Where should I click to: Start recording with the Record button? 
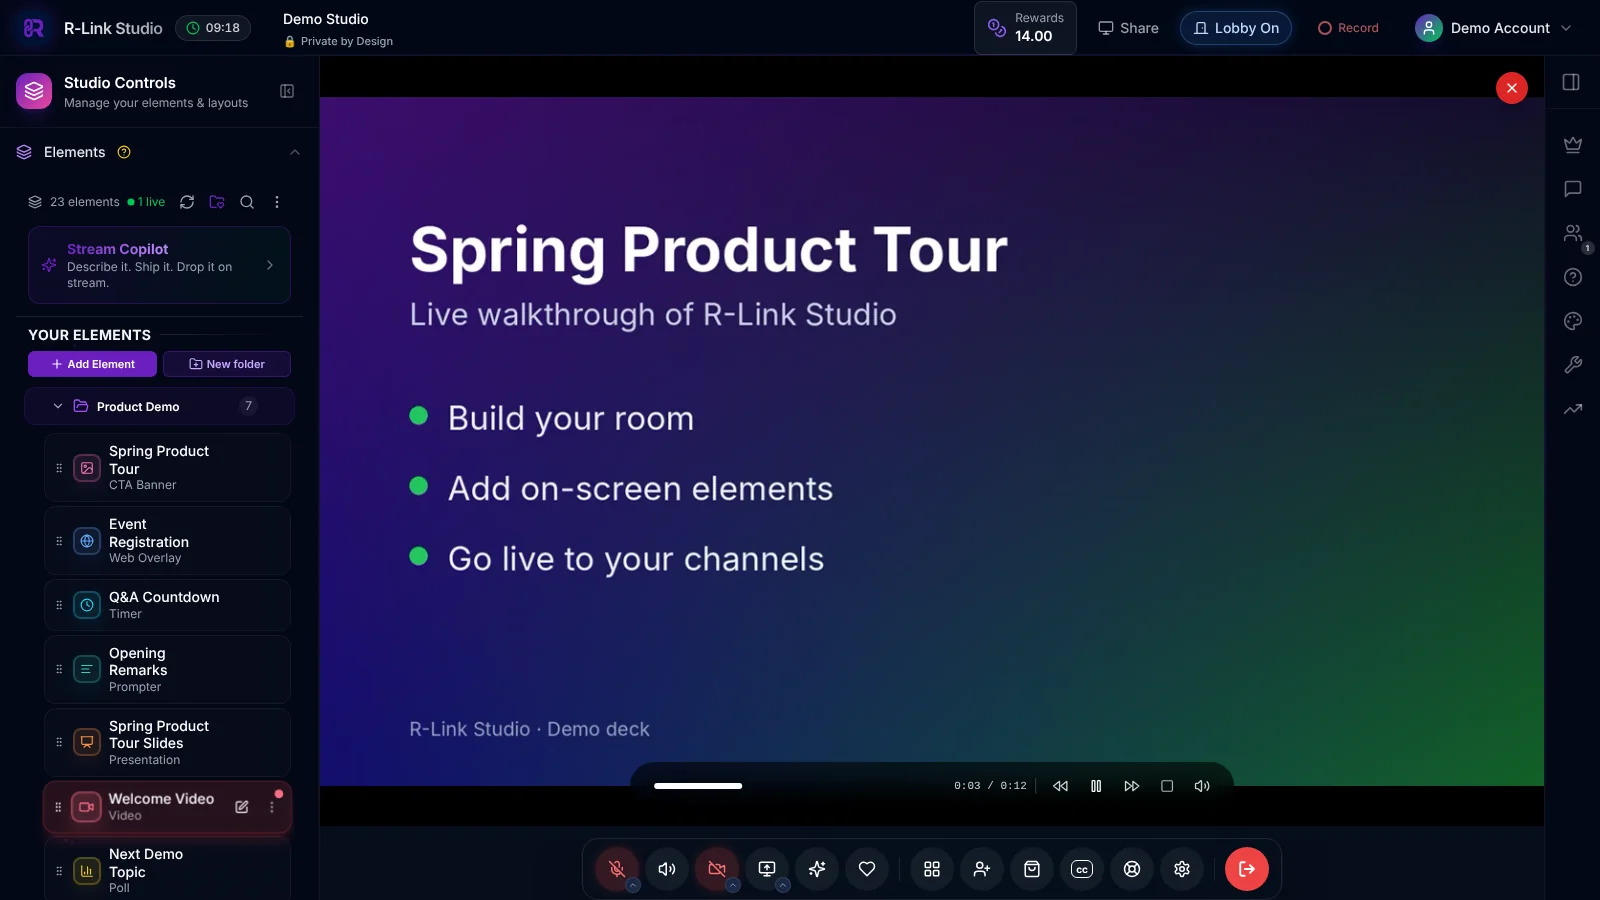(x=1348, y=28)
